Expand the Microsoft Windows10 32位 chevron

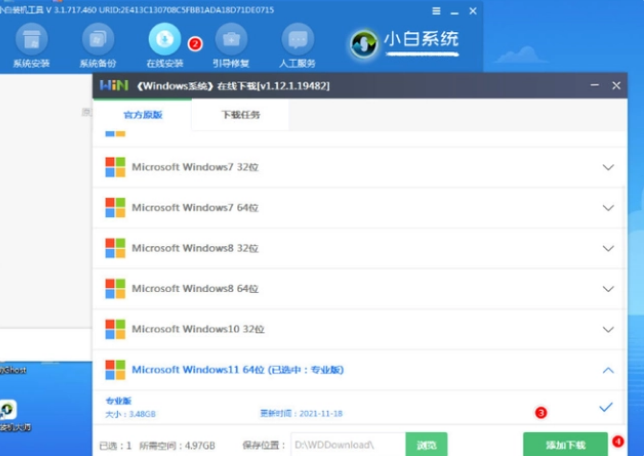(608, 329)
